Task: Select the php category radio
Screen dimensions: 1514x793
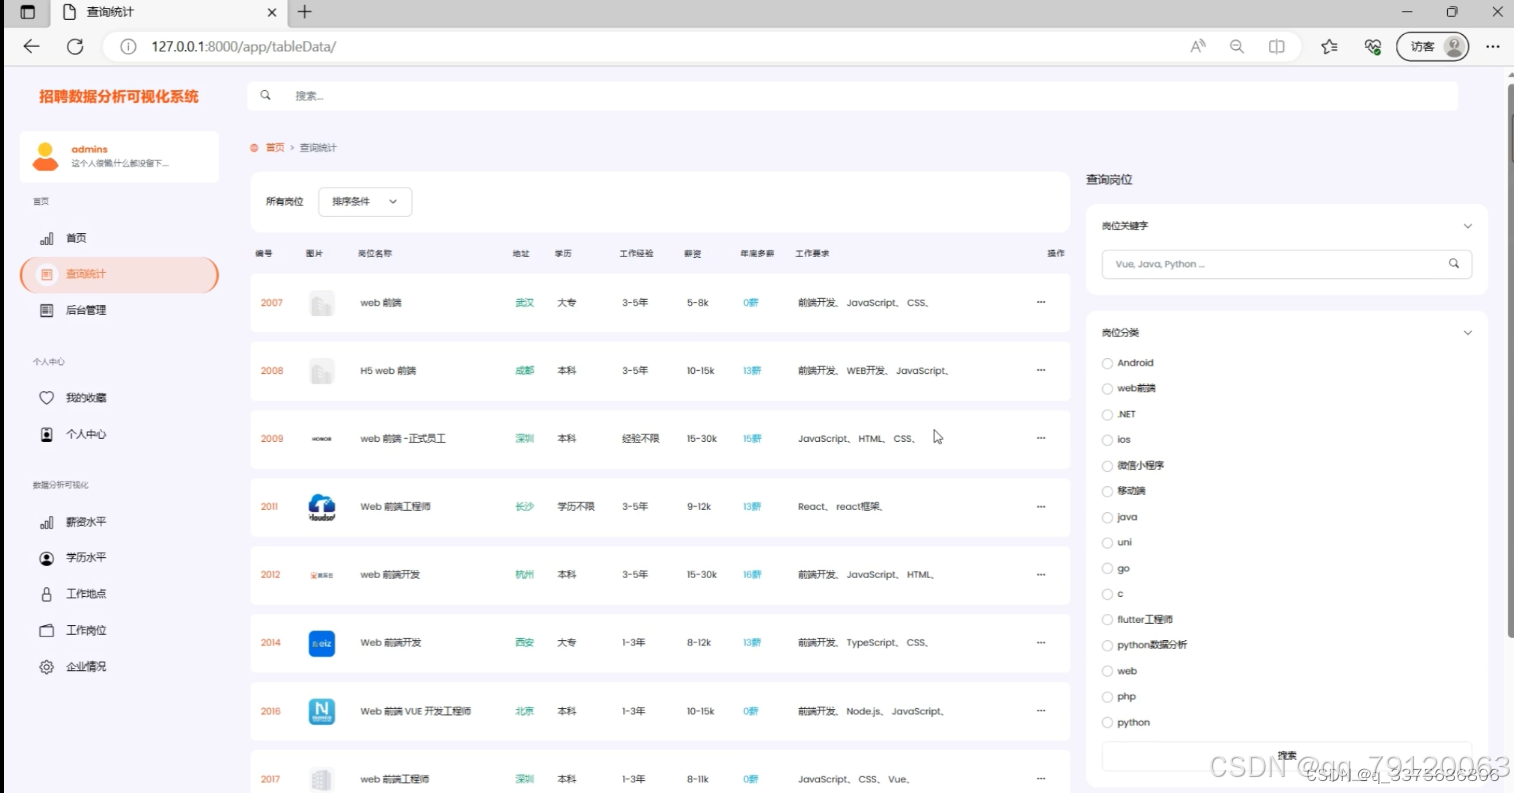Action: click(x=1107, y=697)
